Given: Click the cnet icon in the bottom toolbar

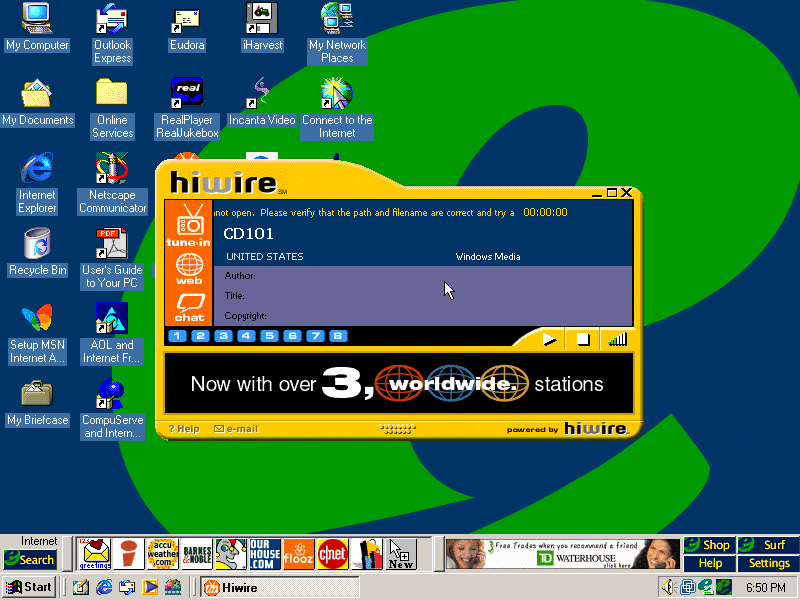Looking at the screenshot, I should (331, 553).
